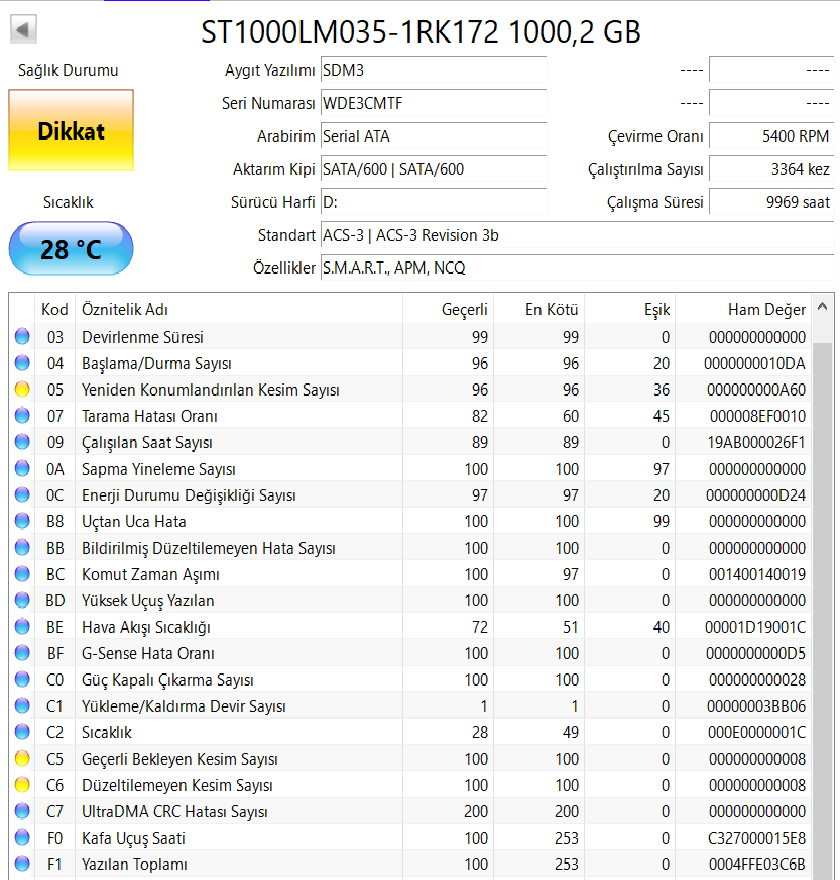Screen dimensions: 840x880
Task: Click the scrollbar up arrow in attribute list
Action: point(823,307)
